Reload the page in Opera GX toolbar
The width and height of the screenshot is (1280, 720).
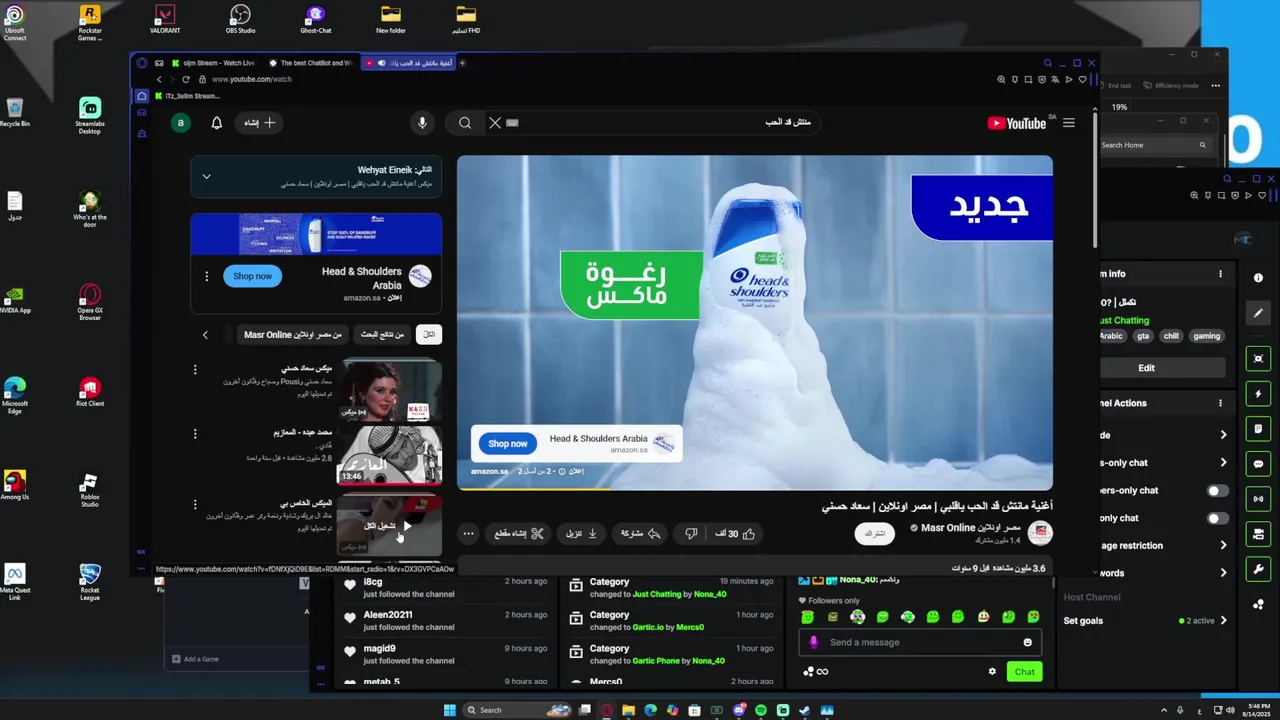pyautogui.click(x=186, y=79)
